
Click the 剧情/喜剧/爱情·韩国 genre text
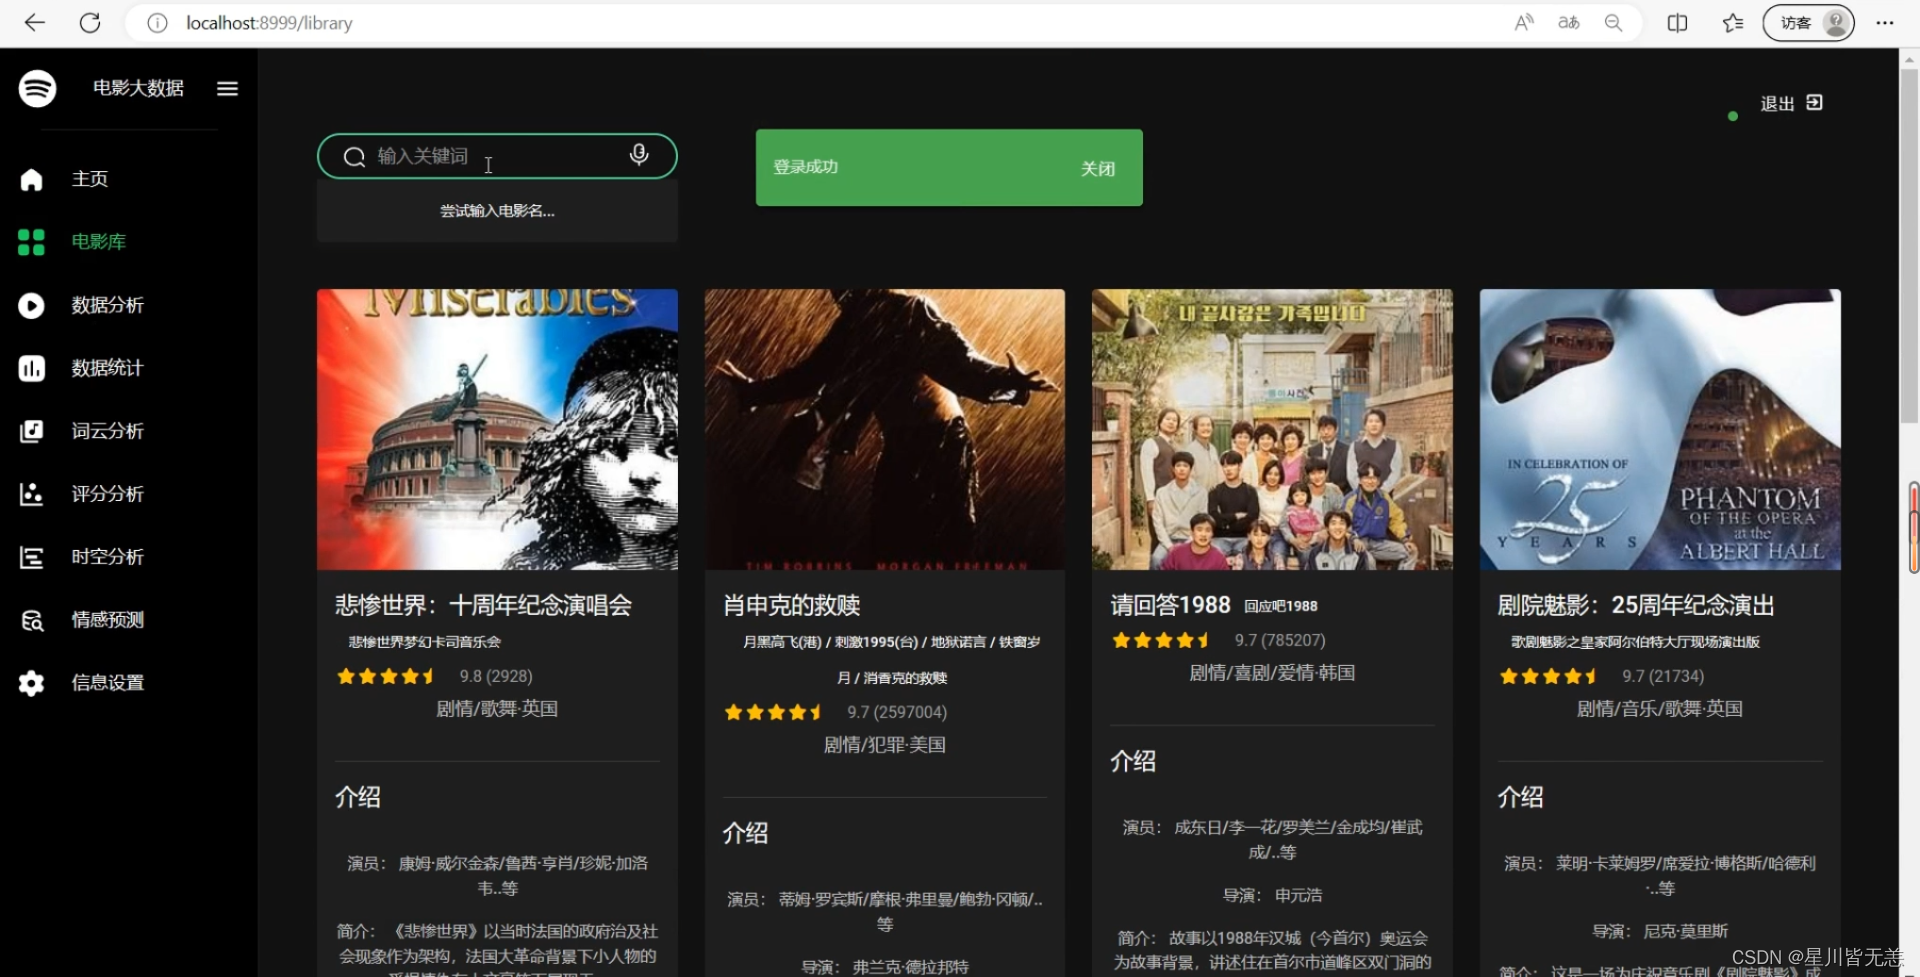tap(1272, 673)
